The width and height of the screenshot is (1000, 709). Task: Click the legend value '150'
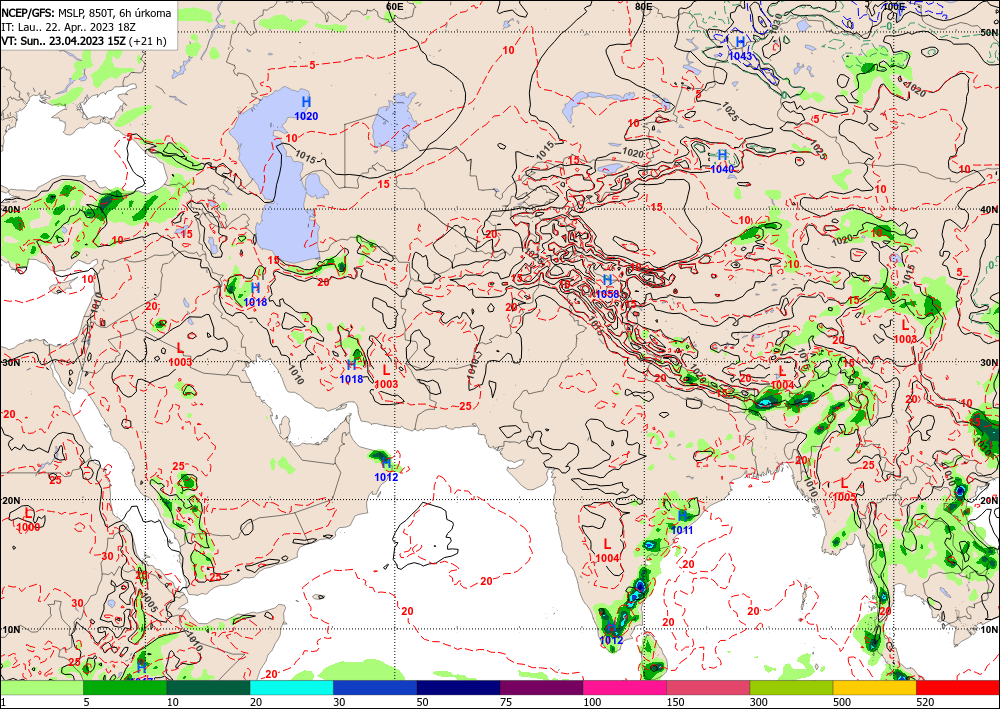(675, 703)
